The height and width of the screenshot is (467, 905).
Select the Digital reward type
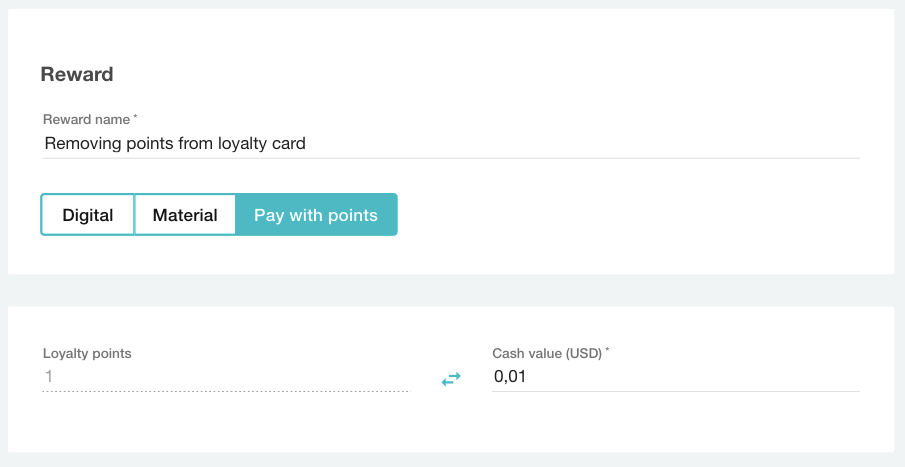(x=87, y=215)
